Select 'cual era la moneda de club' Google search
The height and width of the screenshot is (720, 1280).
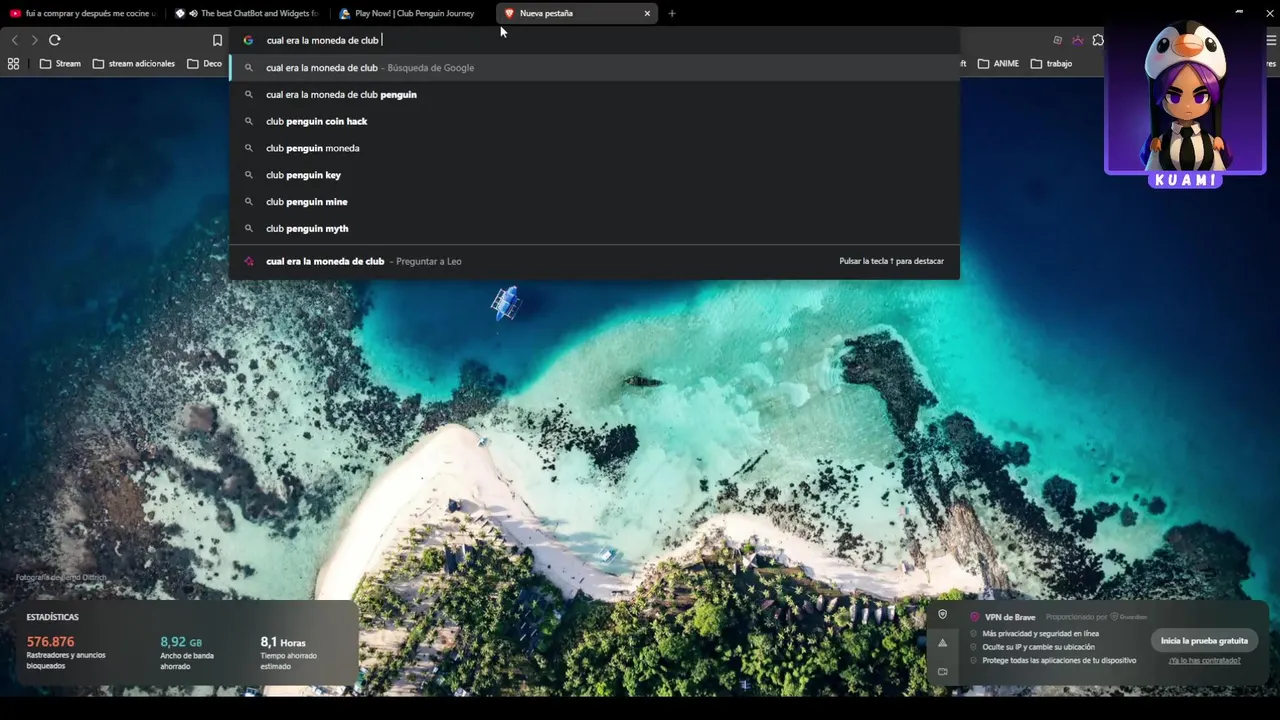[x=594, y=68]
